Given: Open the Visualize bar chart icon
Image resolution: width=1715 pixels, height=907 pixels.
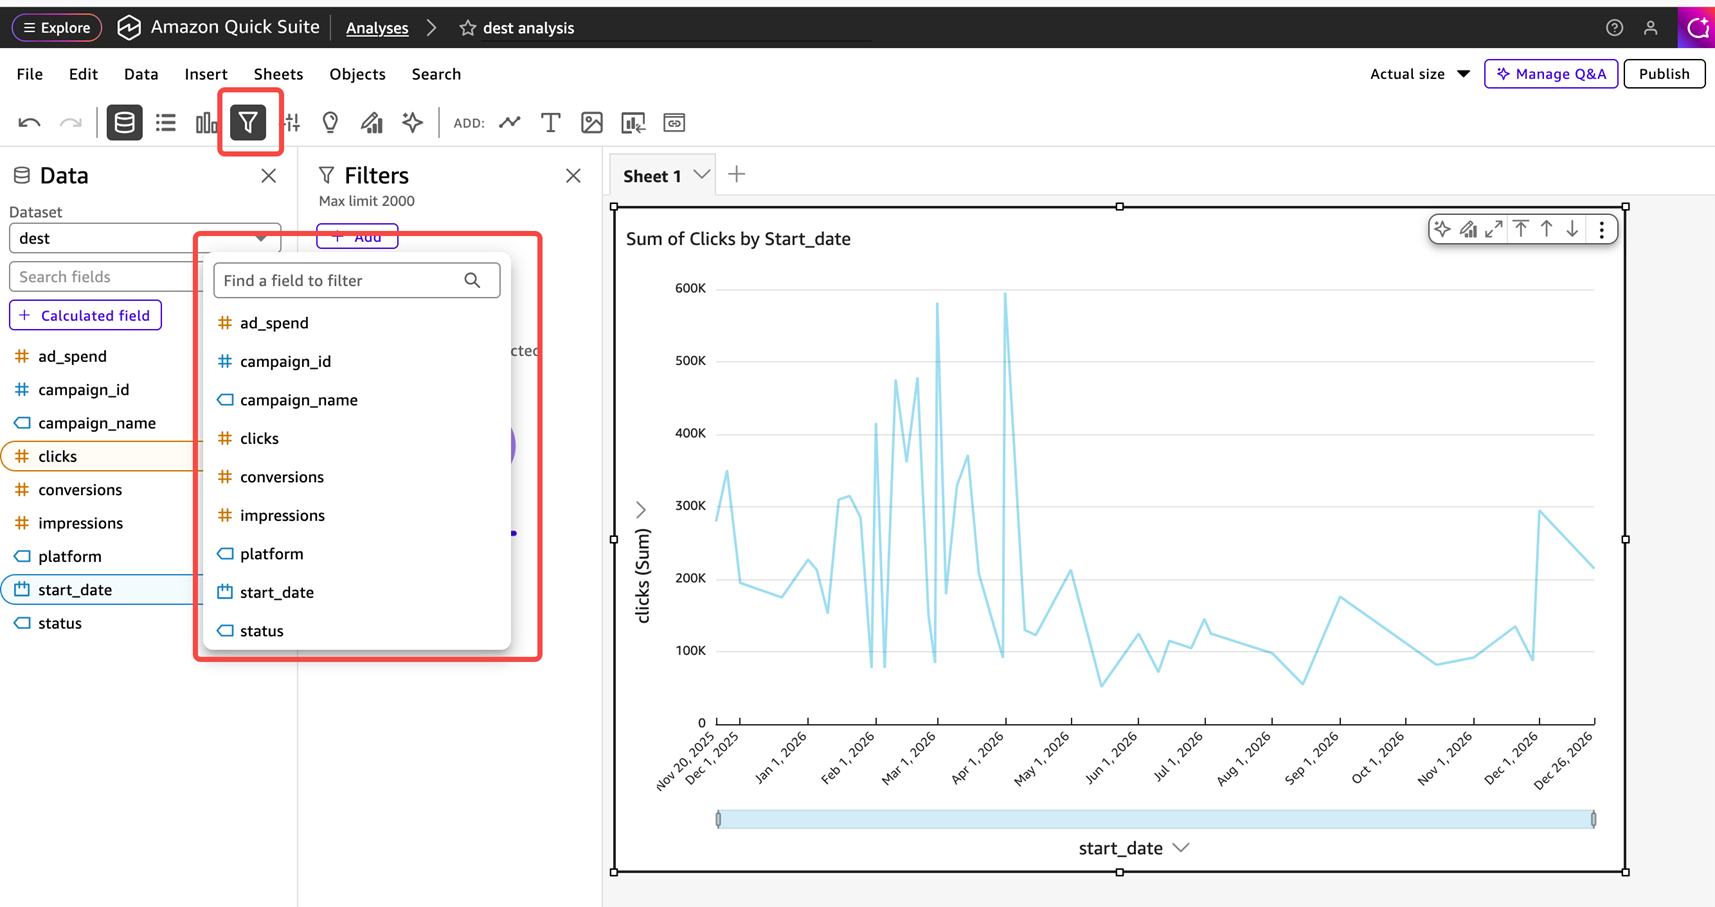Looking at the screenshot, I should click(x=206, y=123).
